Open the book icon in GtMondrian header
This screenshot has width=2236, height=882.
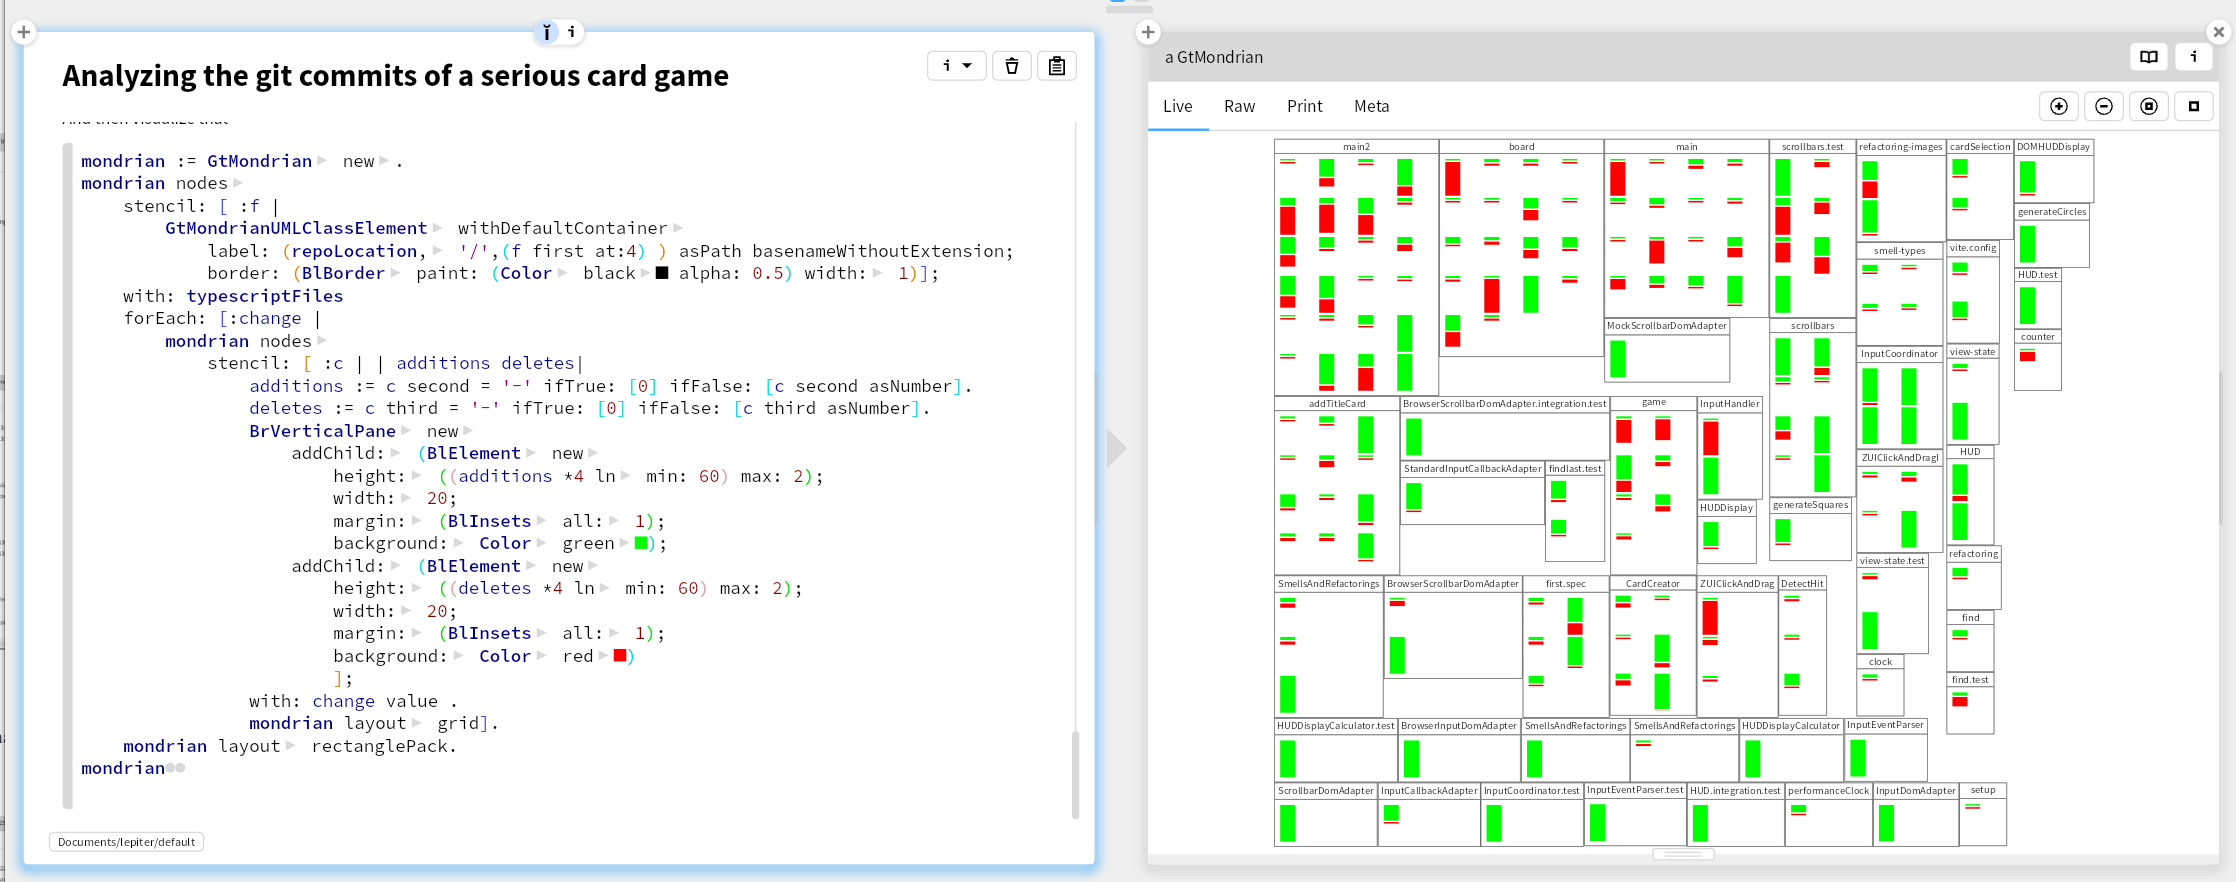(2148, 57)
